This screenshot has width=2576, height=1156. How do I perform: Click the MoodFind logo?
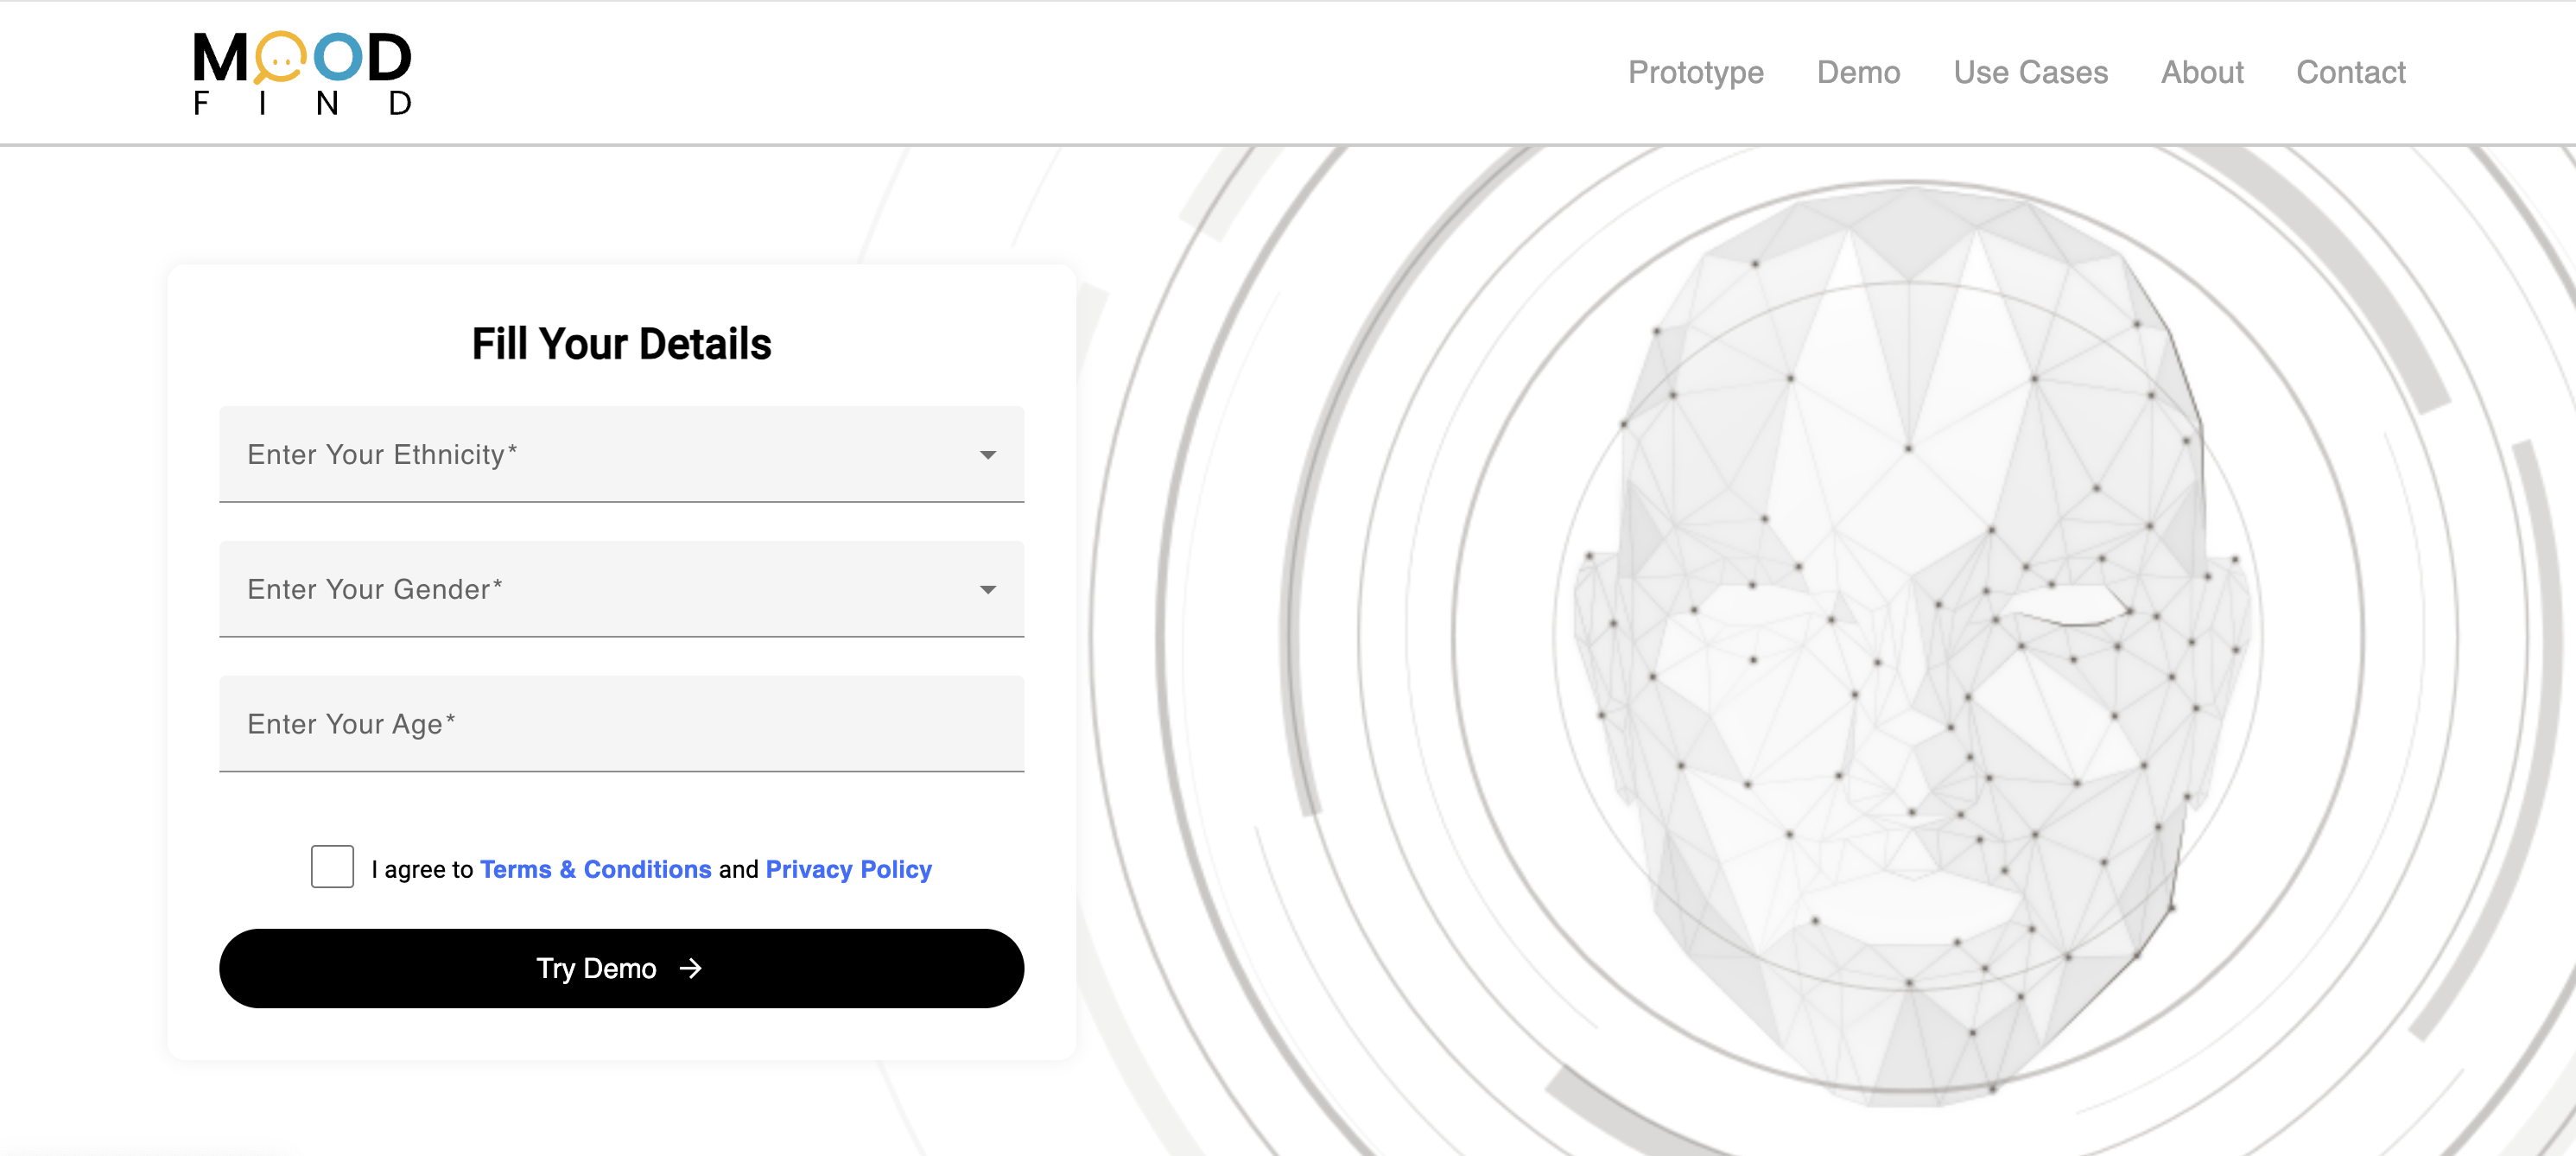coord(302,73)
